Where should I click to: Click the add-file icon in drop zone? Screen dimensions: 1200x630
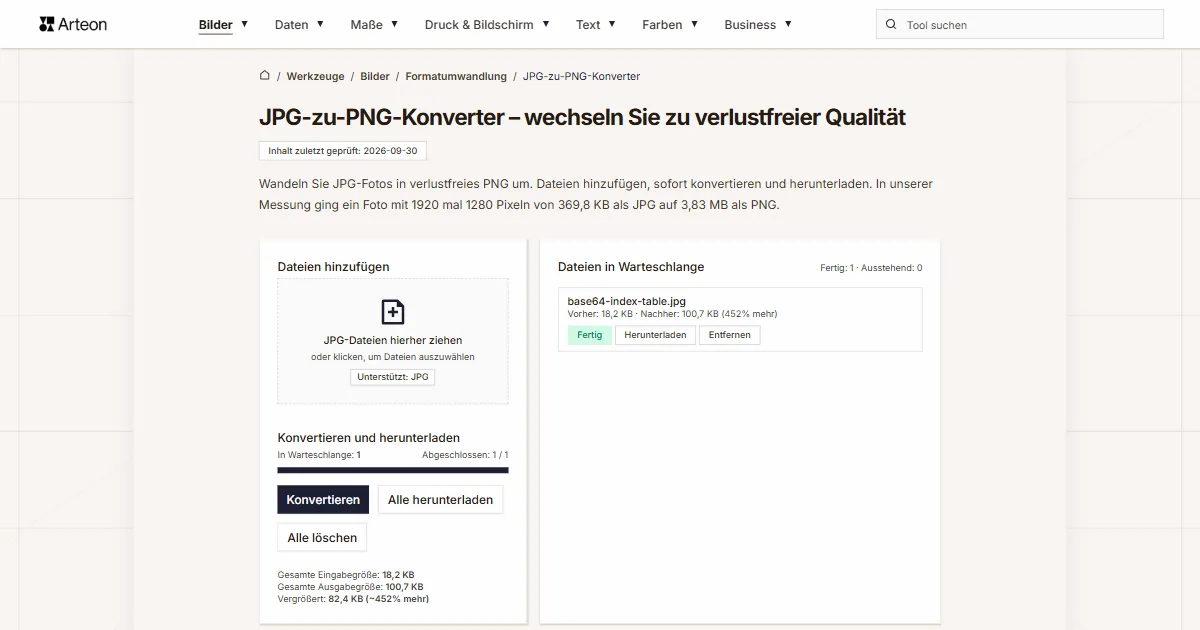pos(393,312)
